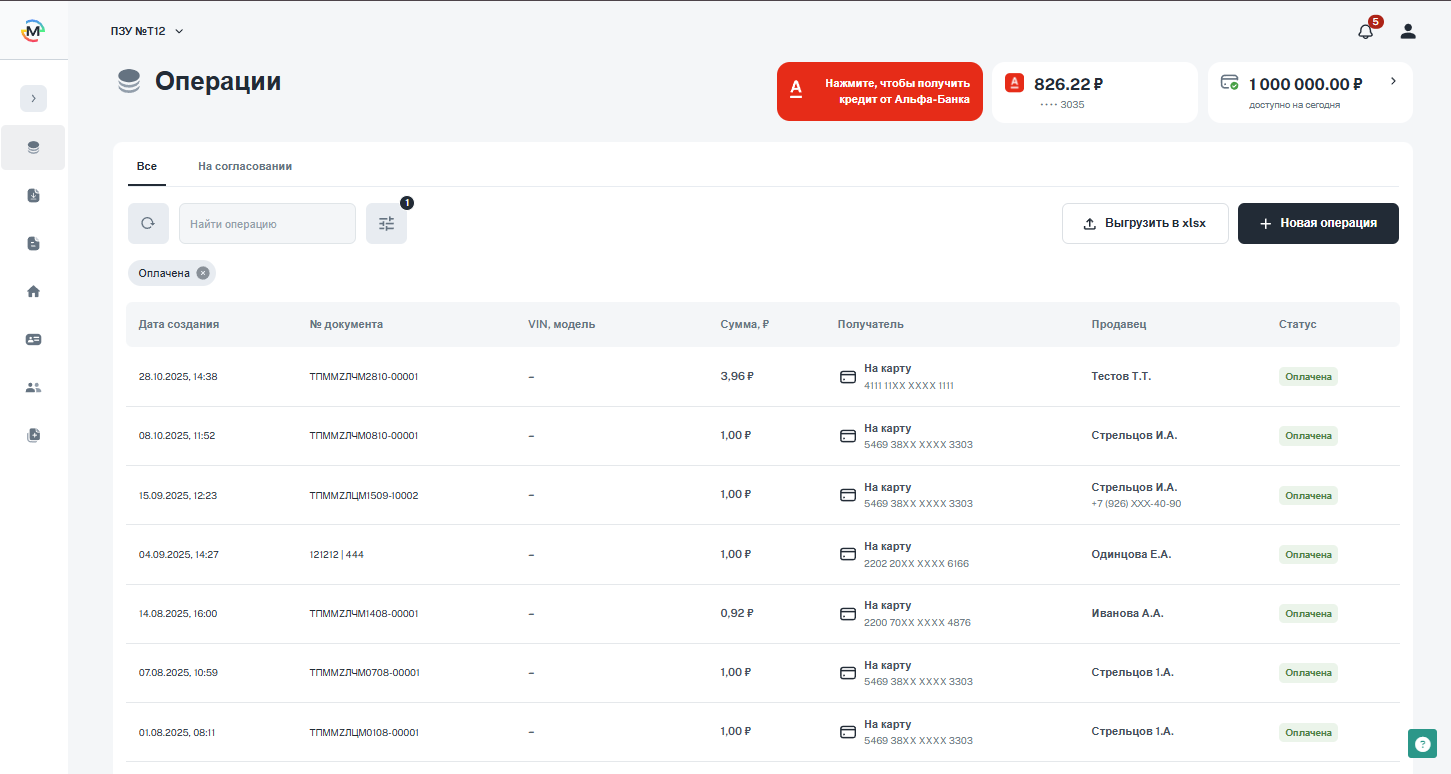This screenshot has height=774, width=1451.
Task: Switch to the На согласовании tab
Action: point(245,166)
